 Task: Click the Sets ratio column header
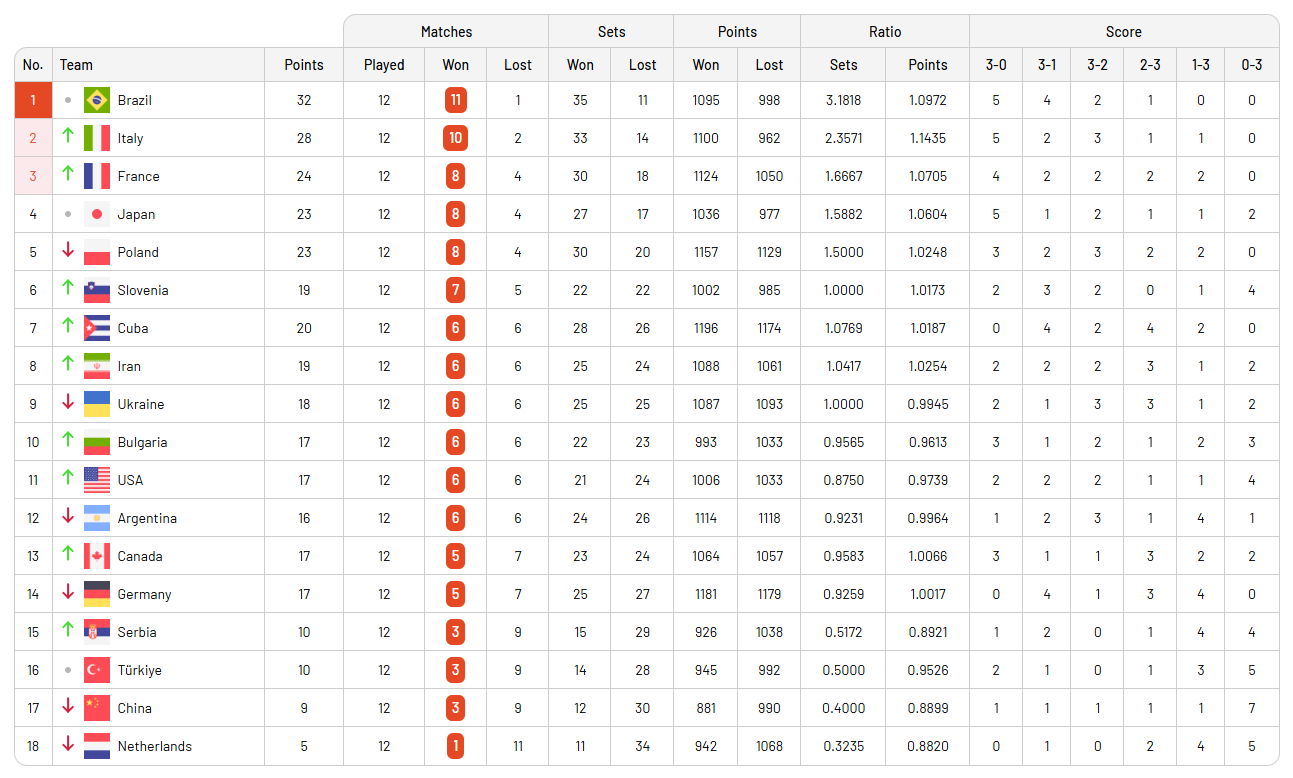[843, 65]
